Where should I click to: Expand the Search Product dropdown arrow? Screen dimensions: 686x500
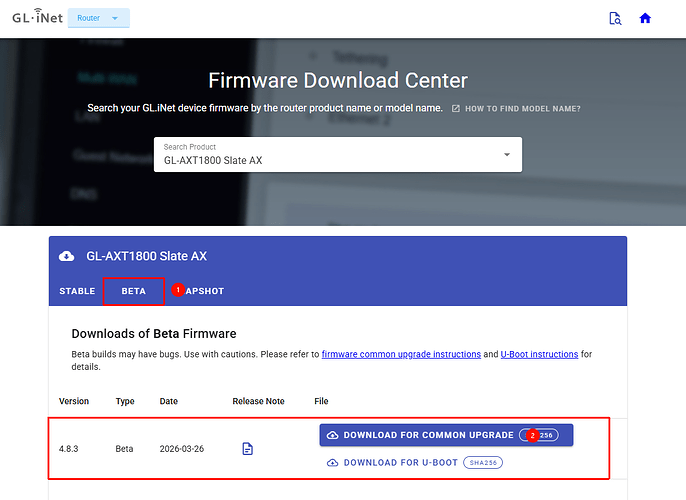click(x=507, y=154)
